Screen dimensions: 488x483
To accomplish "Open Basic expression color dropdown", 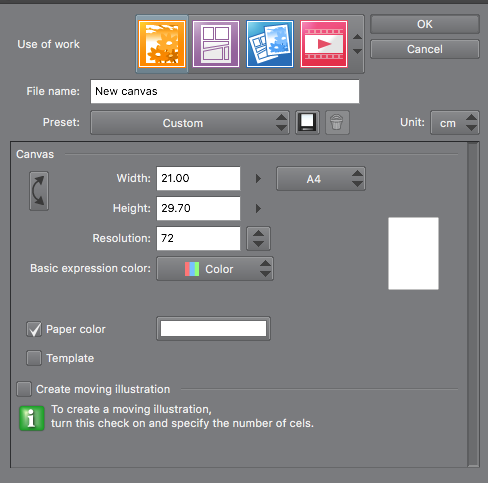I will [215, 269].
